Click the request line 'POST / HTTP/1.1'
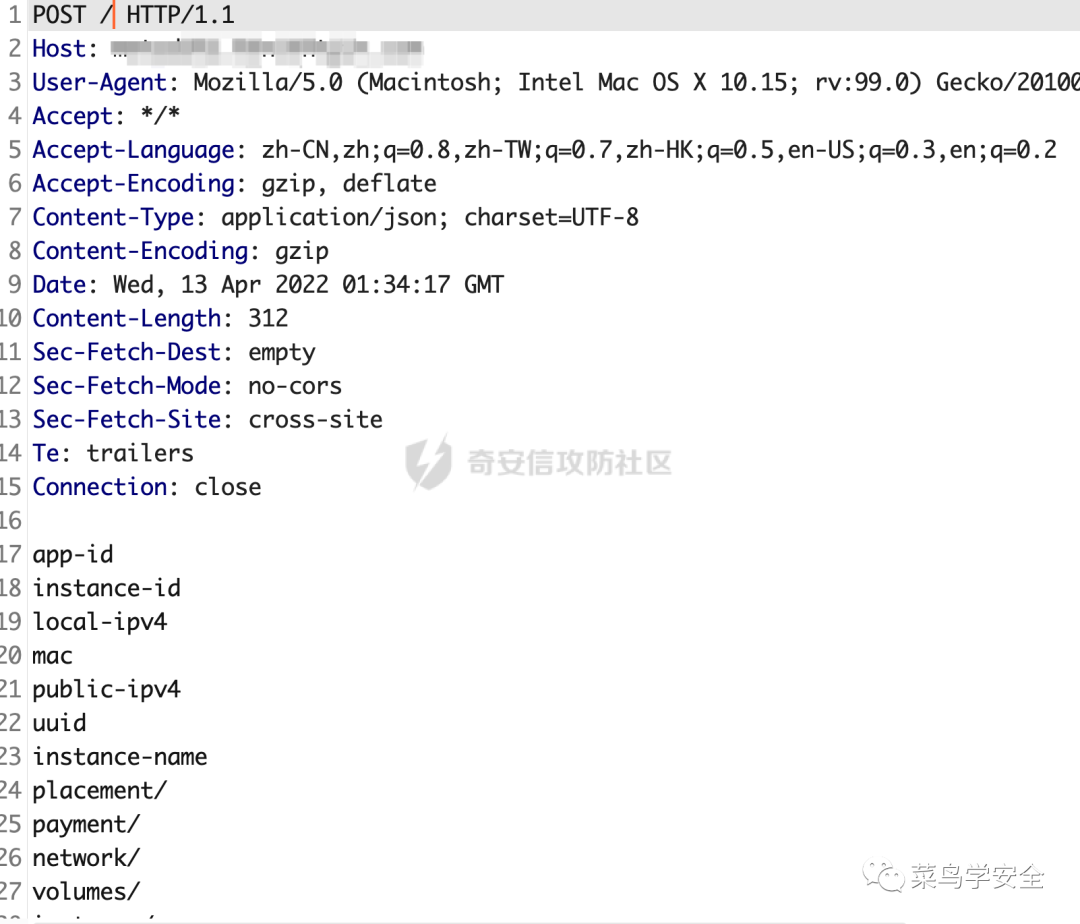 pyautogui.click(x=134, y=15)
